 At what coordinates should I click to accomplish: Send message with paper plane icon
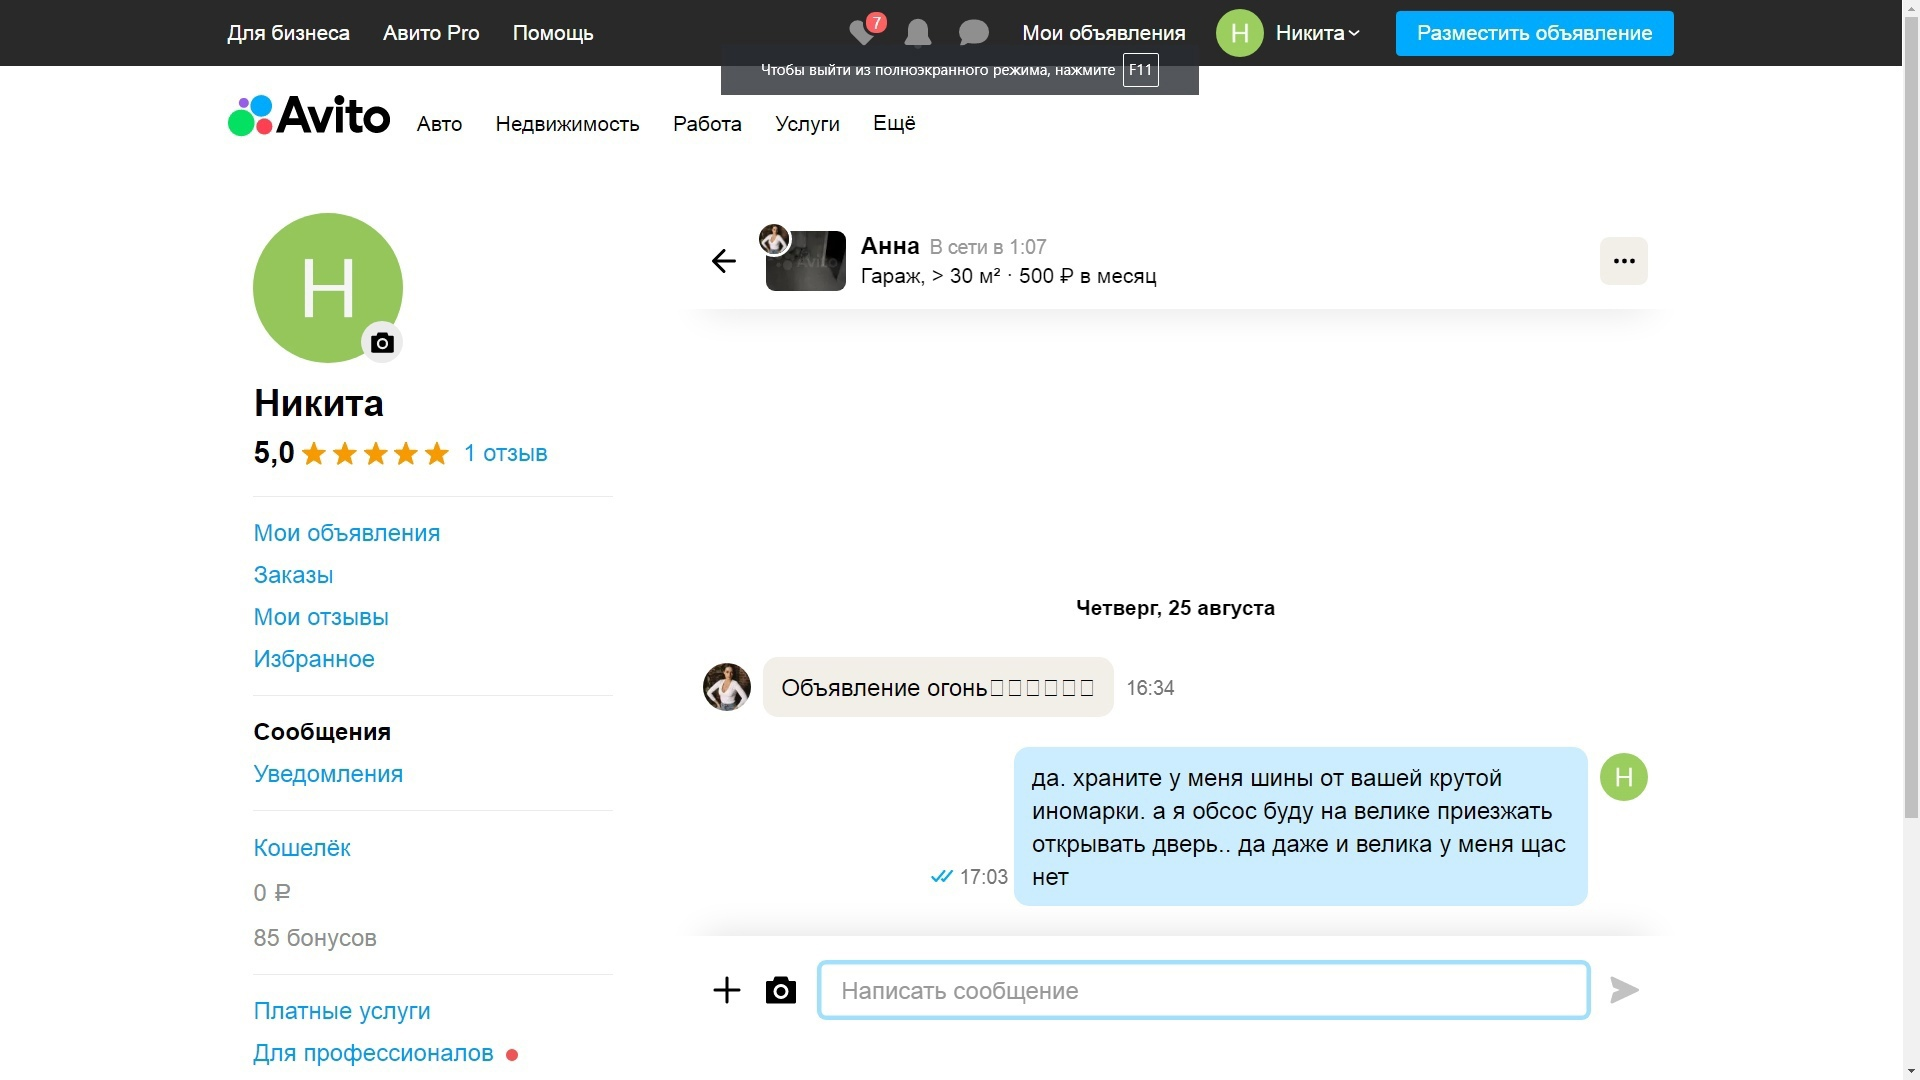pos(1624,990)
